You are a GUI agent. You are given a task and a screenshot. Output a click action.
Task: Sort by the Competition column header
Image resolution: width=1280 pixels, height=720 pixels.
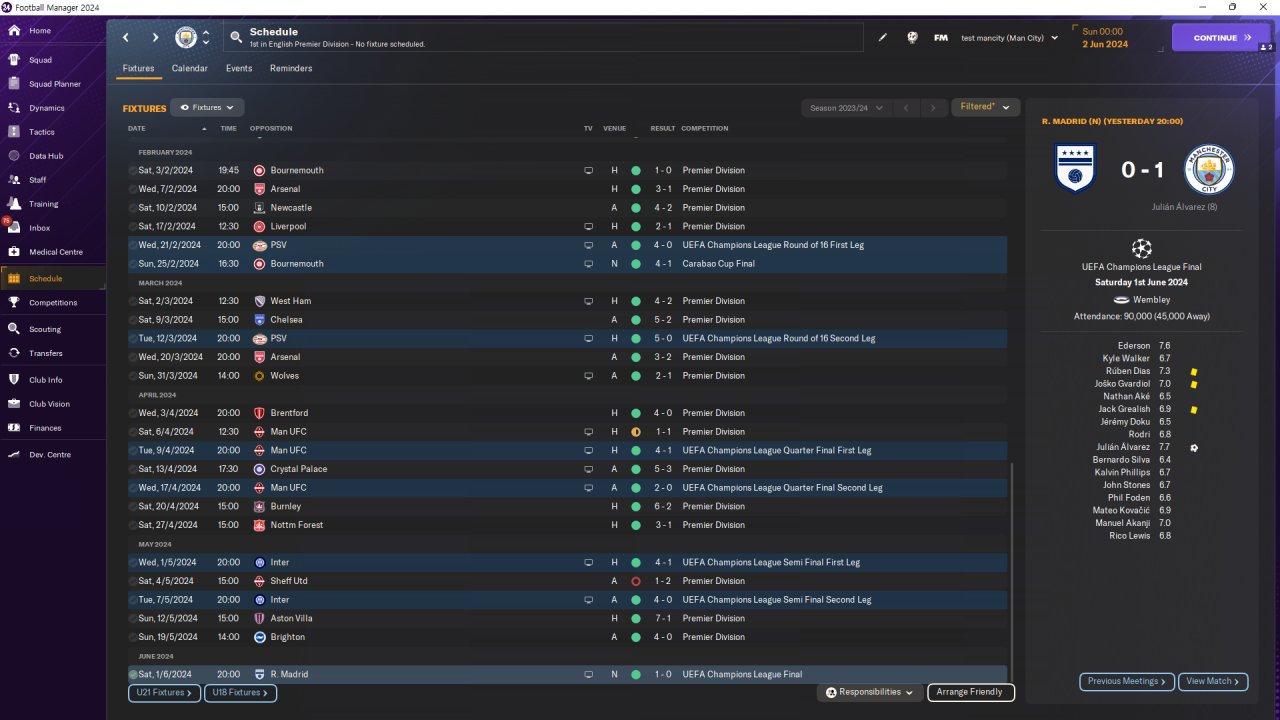705,128
